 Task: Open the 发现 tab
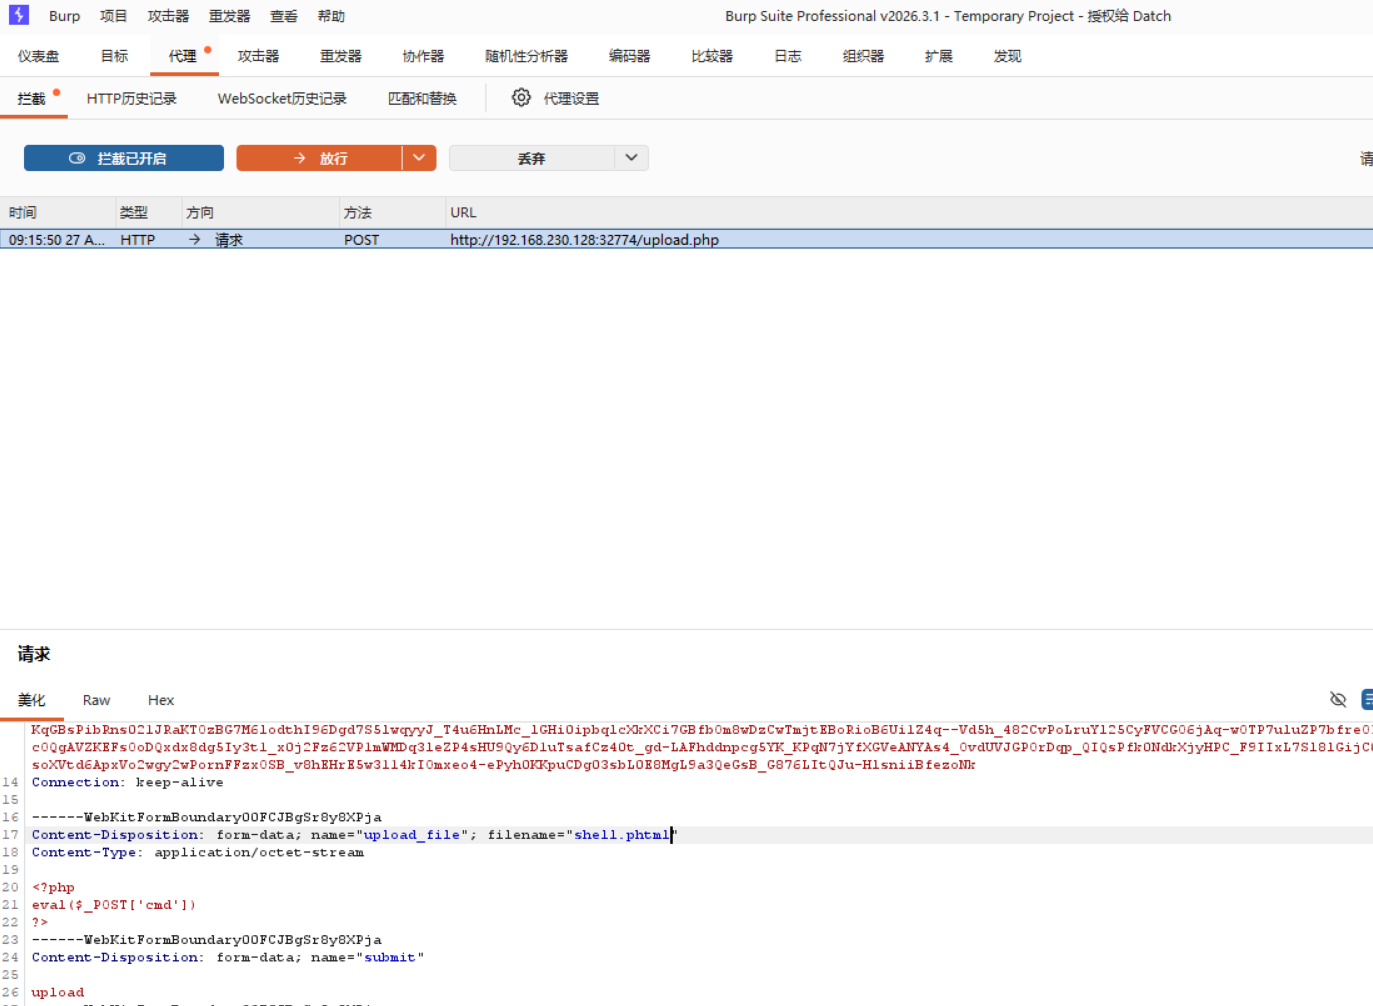[1007, 56]
